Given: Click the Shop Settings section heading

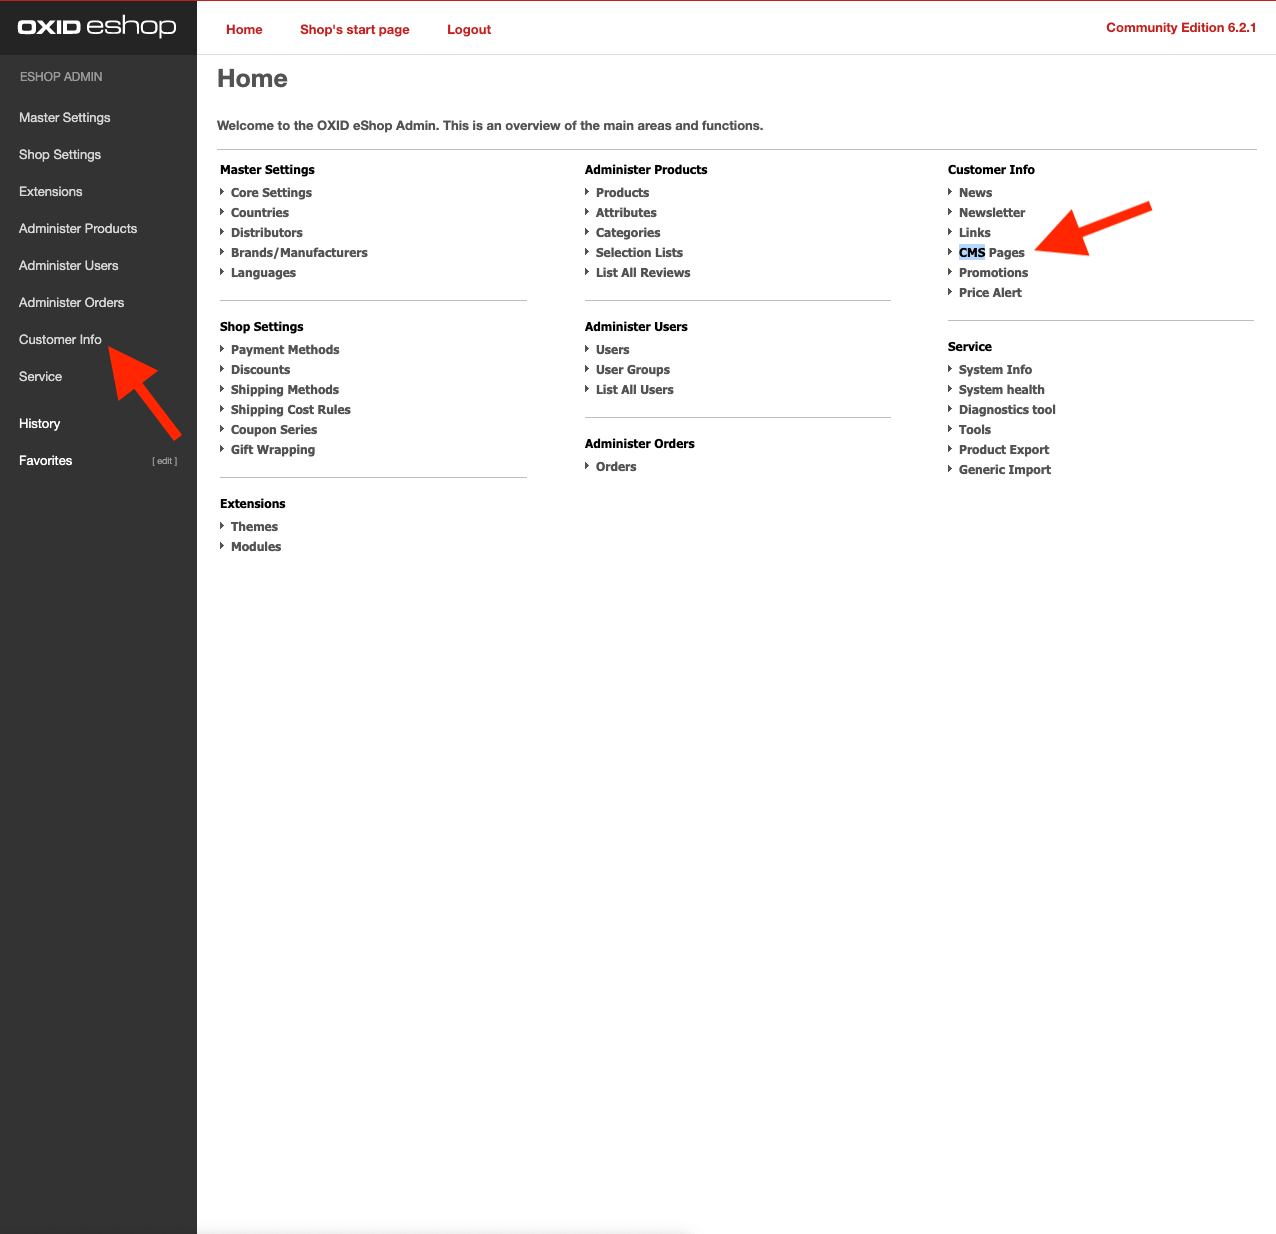Looking at the screenshot, I should coord(261,326).
